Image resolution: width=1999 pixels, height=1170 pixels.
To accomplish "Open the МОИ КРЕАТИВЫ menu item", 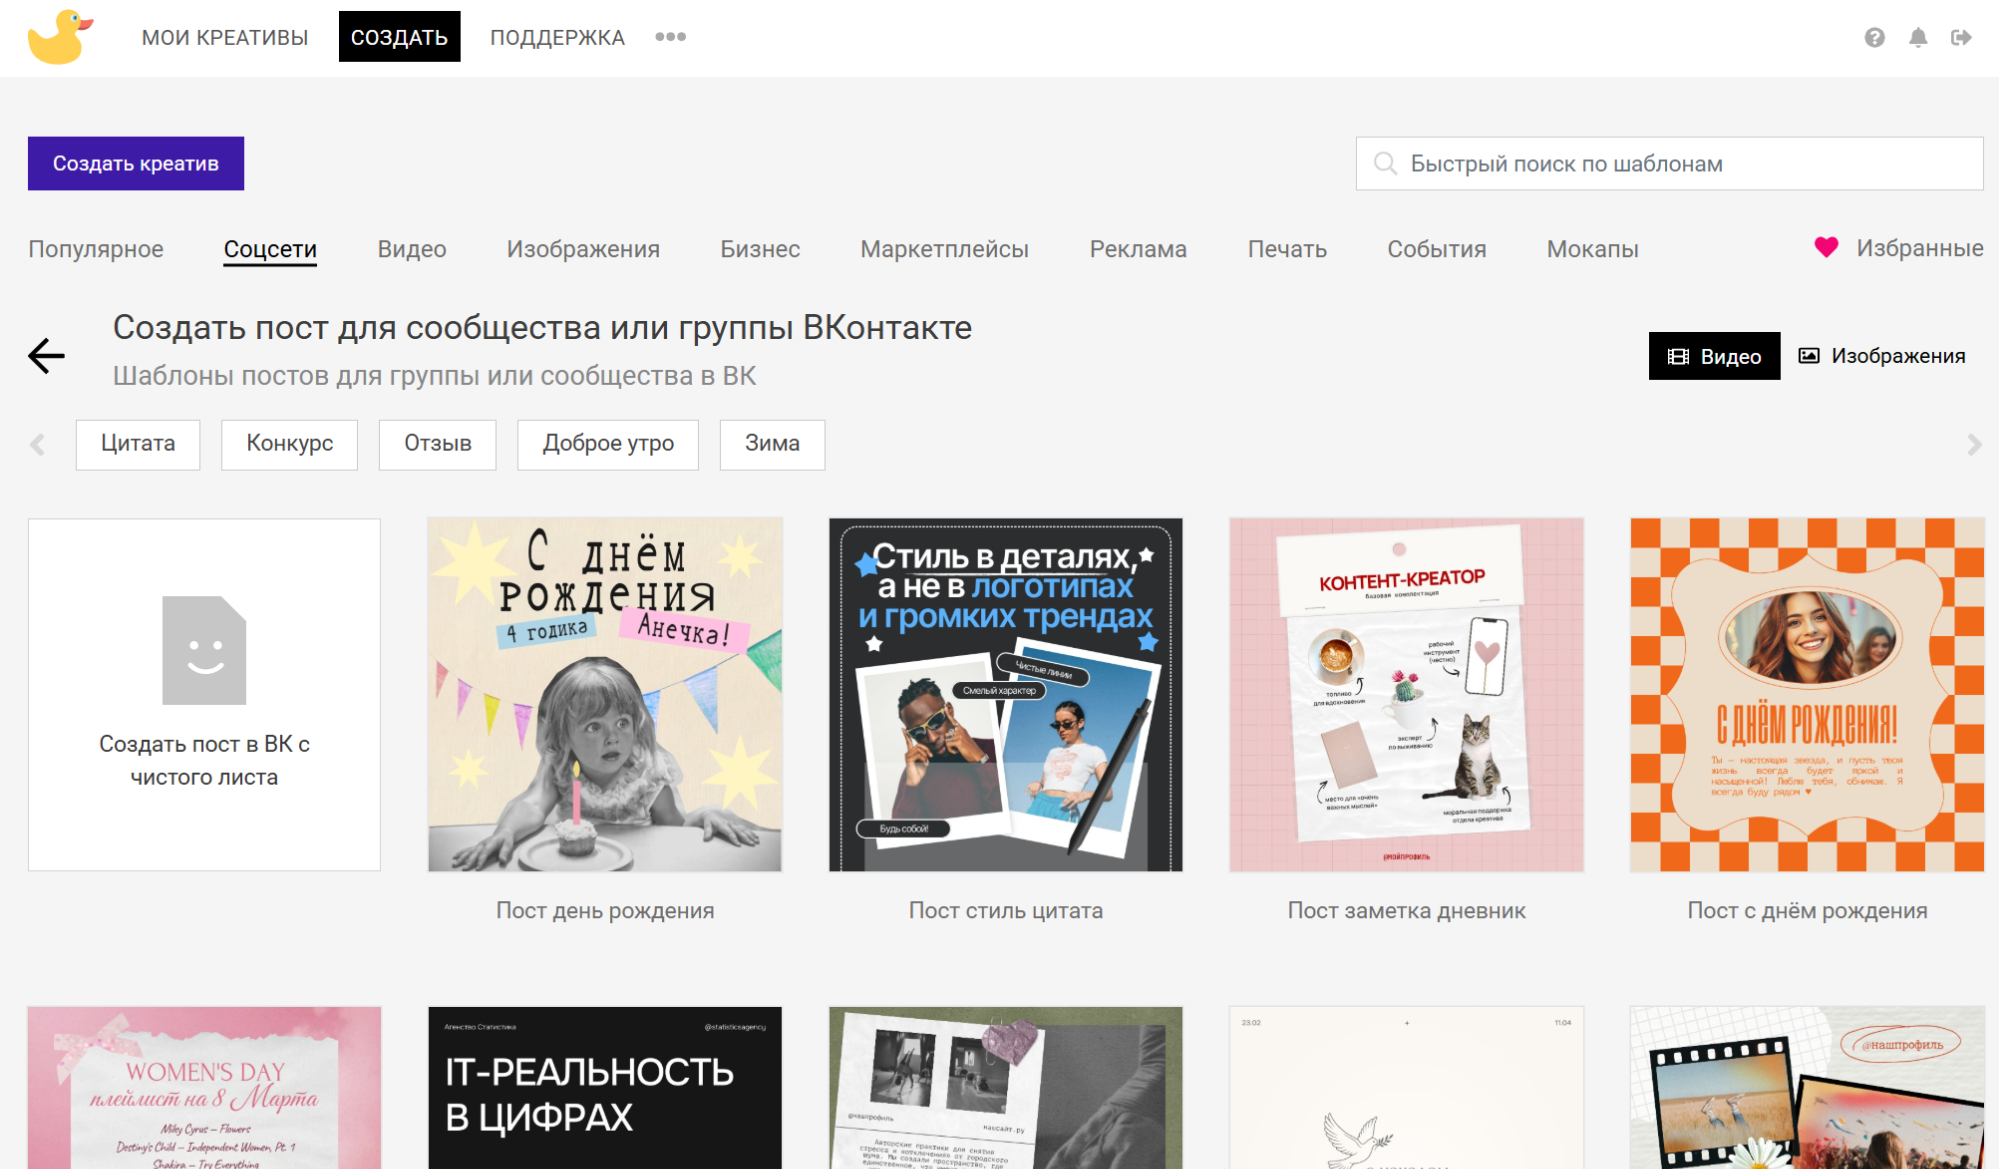I will pos(224,37).
